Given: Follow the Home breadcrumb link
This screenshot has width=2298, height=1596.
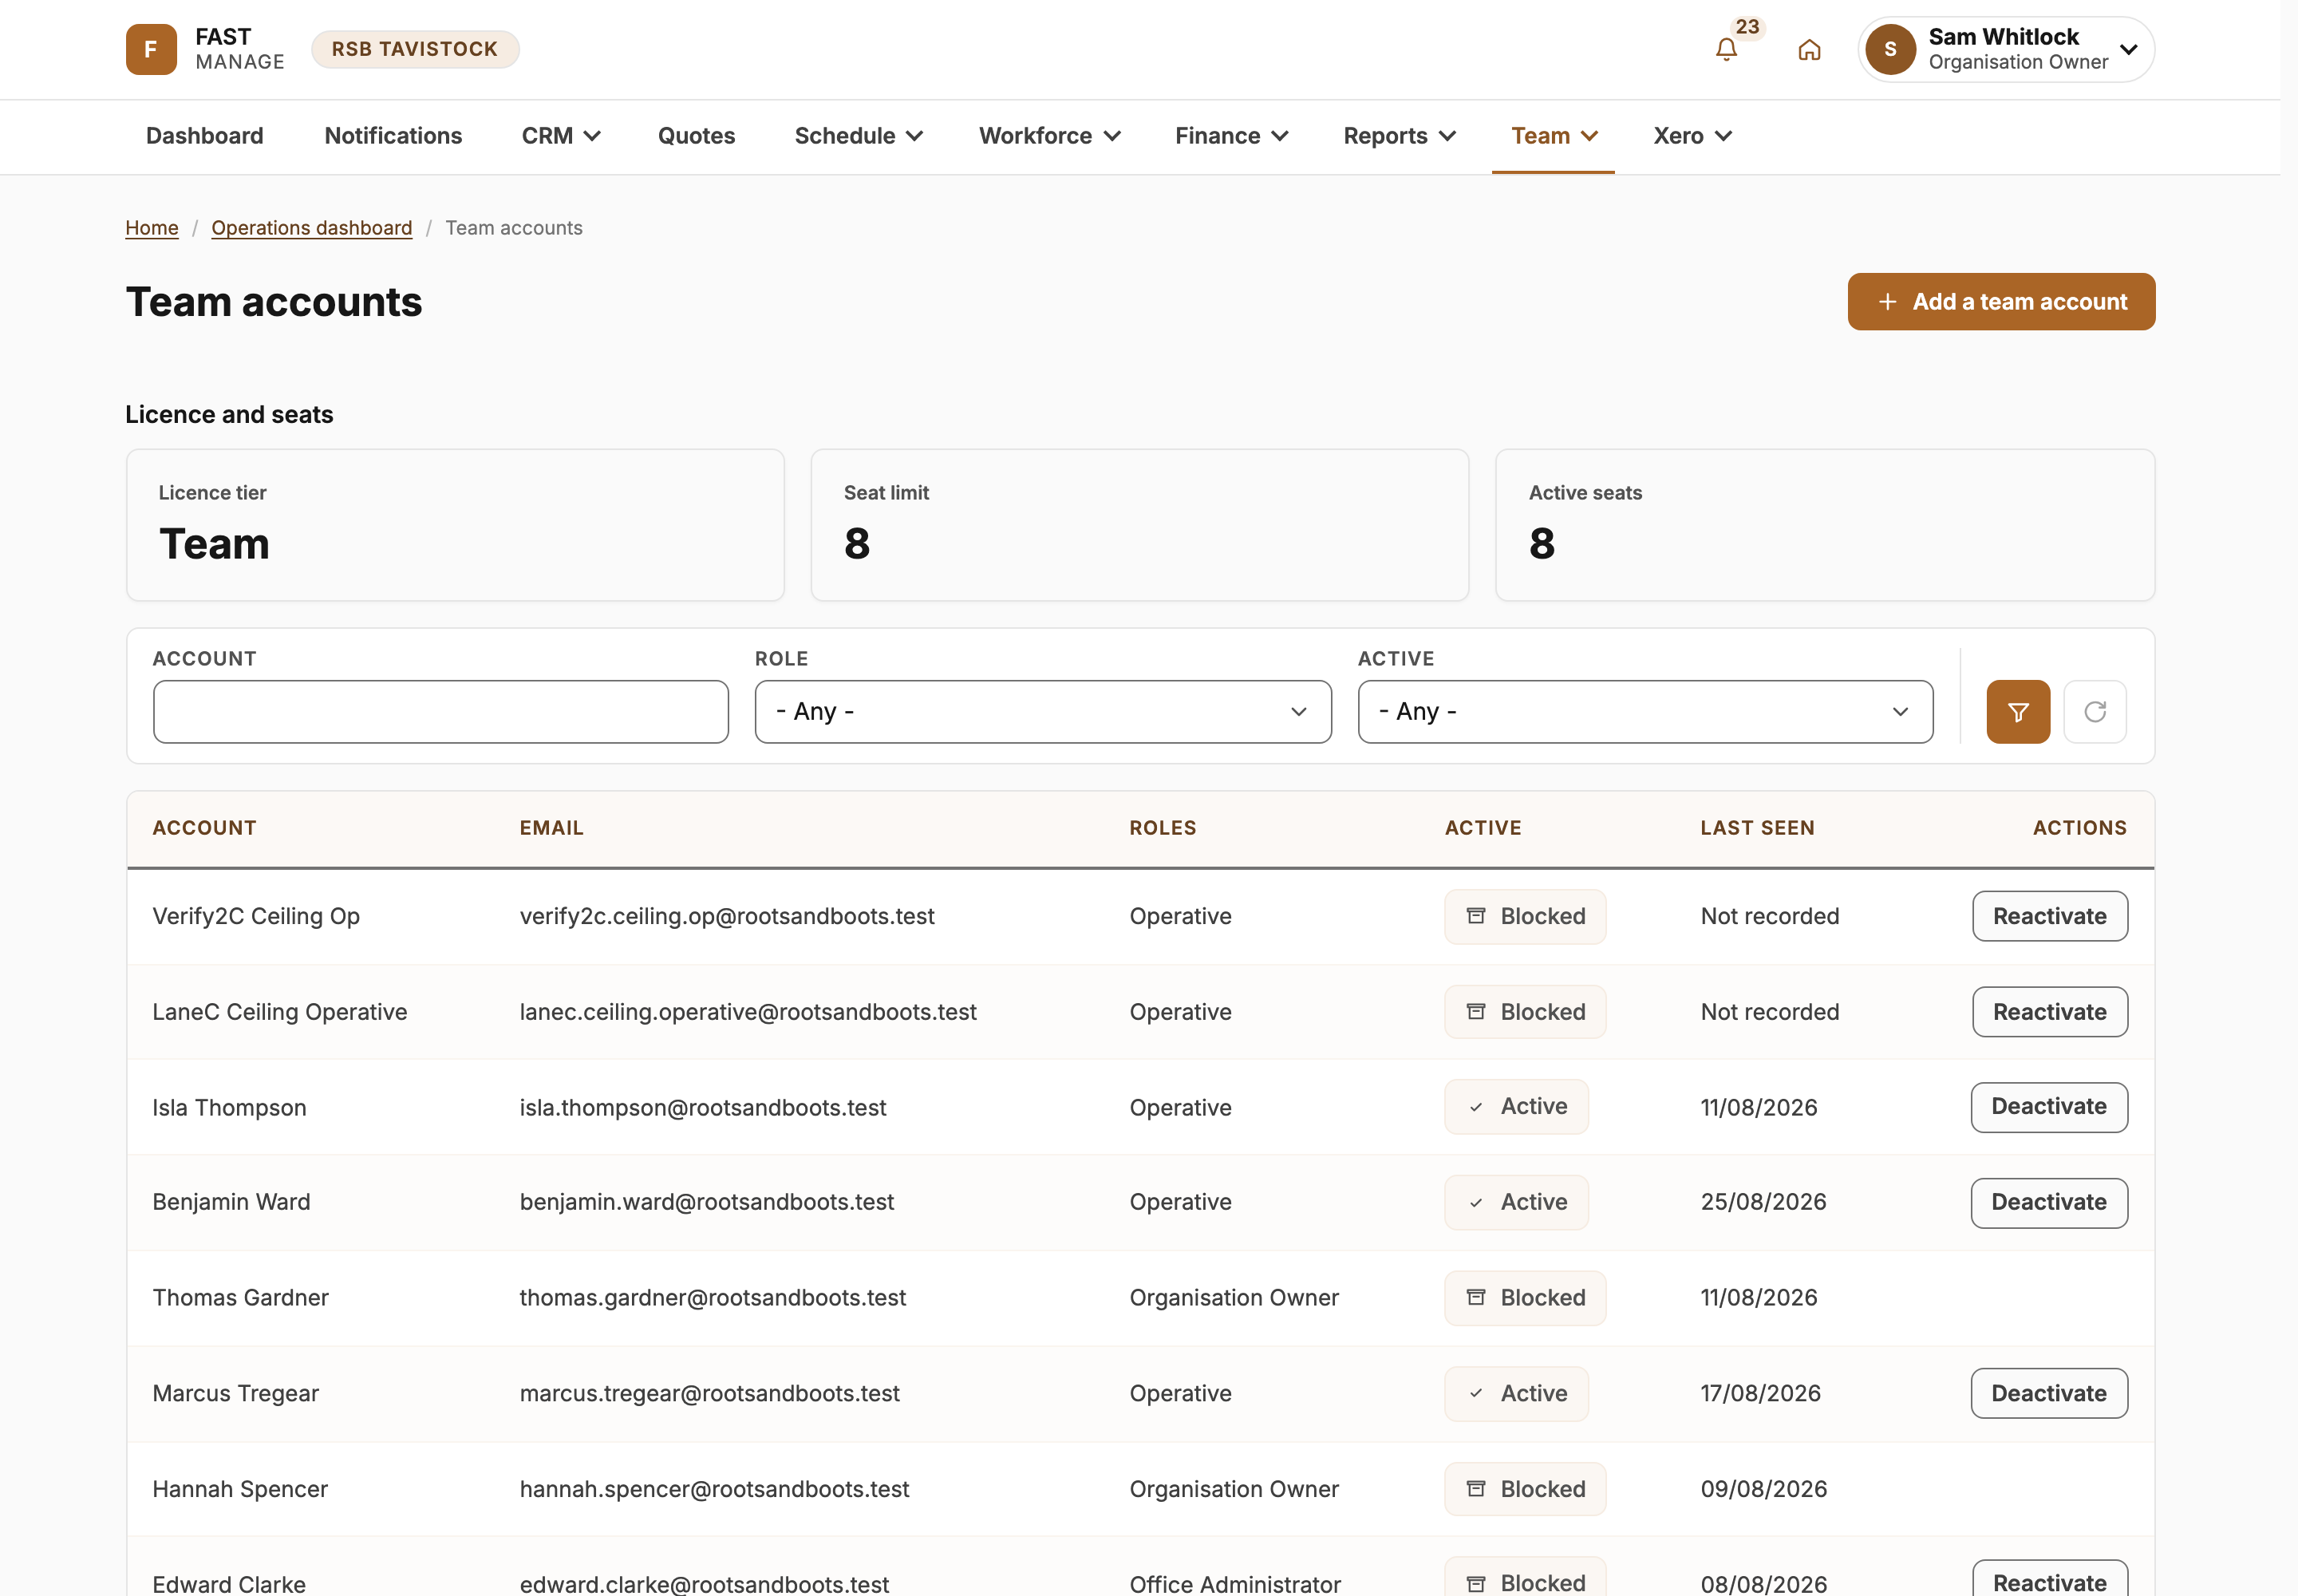Looking at the screenshot, I should coord(152,228).
